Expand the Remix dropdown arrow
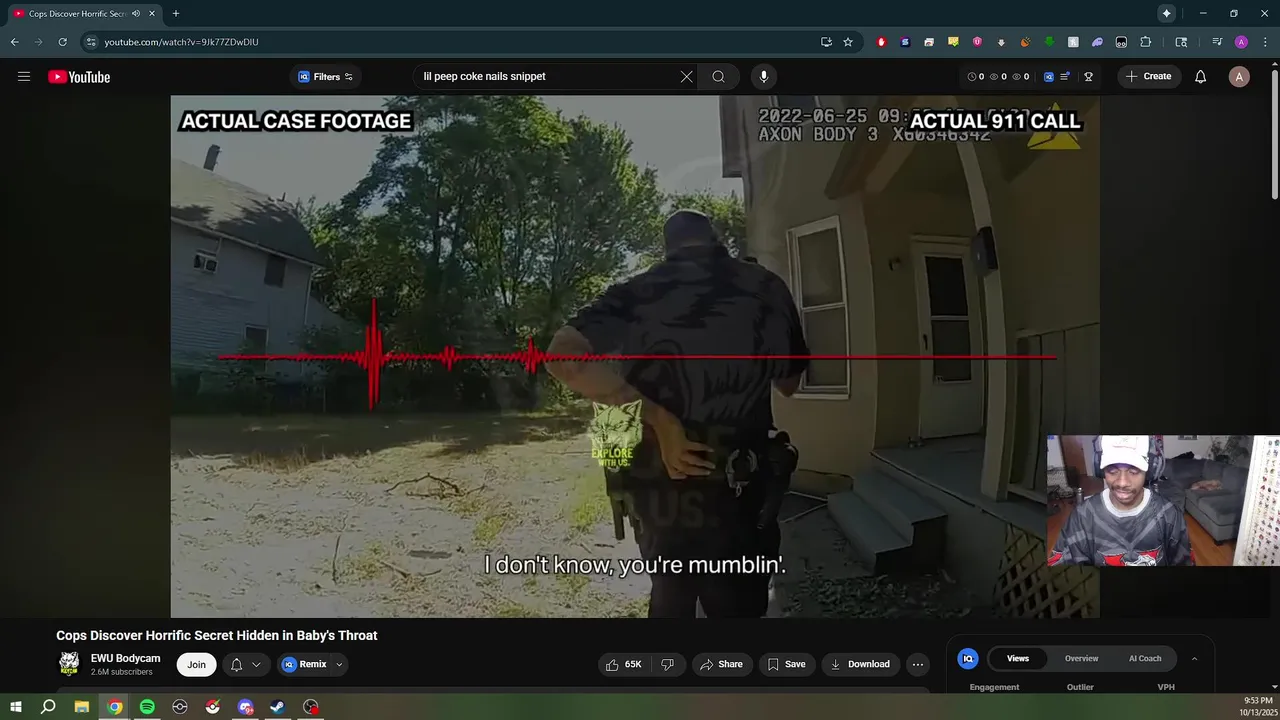 (339, 664)
